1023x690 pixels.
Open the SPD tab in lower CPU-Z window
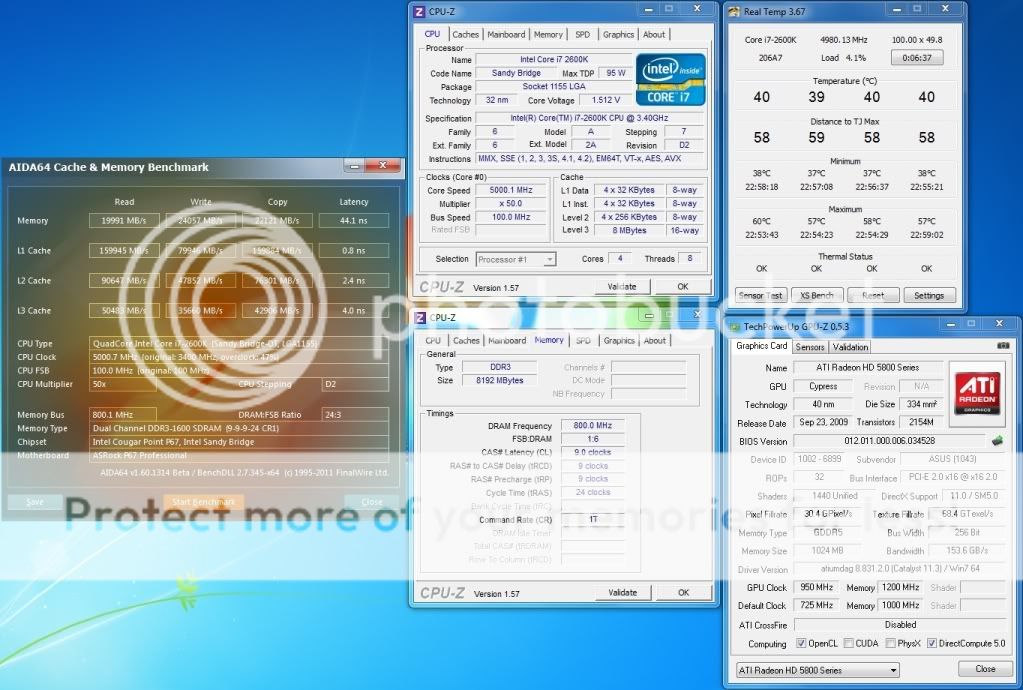583,340
